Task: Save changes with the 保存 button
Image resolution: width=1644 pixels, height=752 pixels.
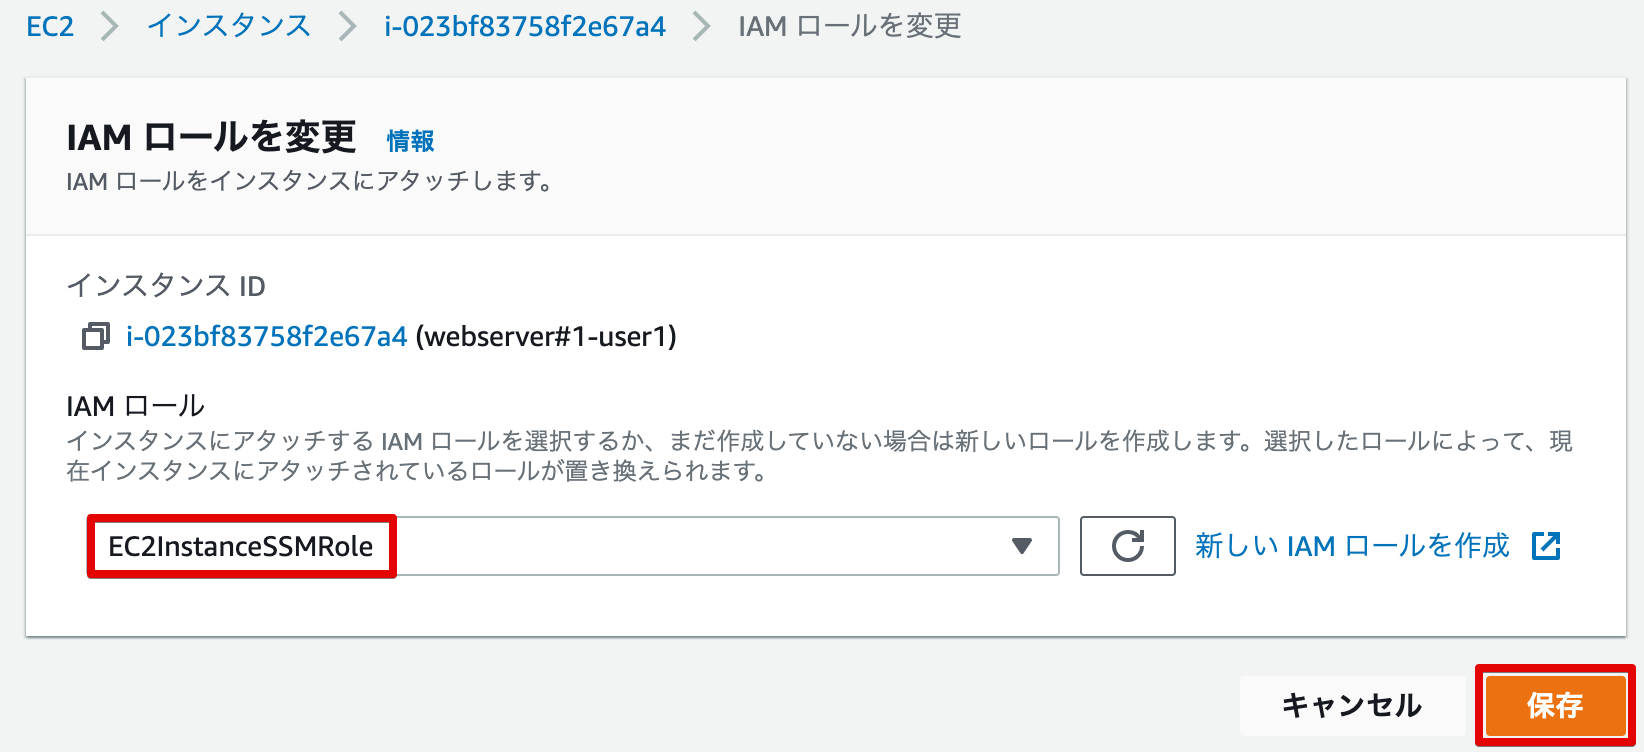Action: tap(1555, 706)
